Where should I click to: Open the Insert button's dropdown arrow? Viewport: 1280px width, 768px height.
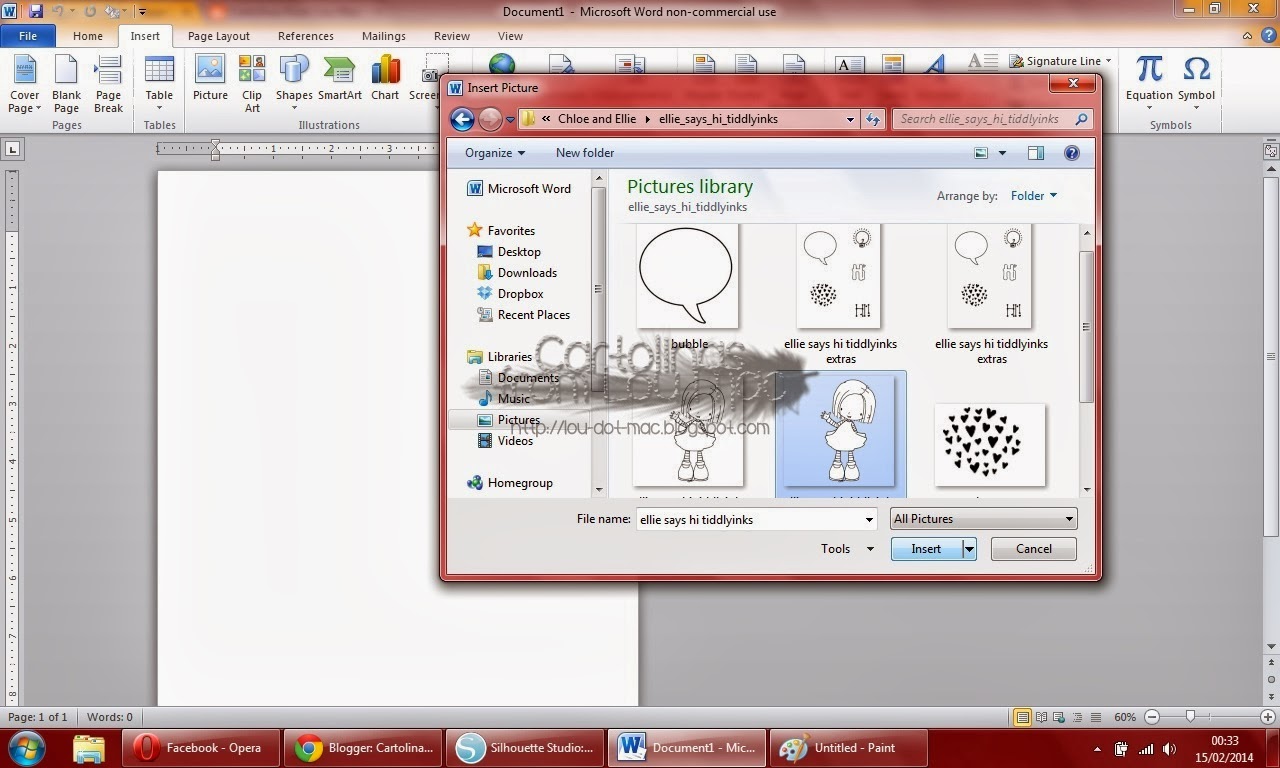pos(969,549)
